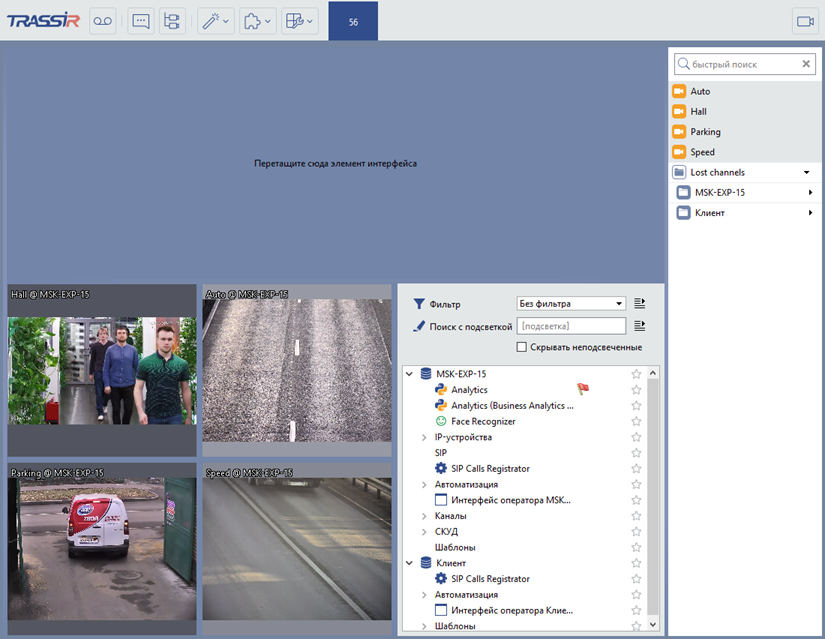The image size is (825, 639).
Task: Open the puzzle piece modules menu
Action: [x=256, y=20]
